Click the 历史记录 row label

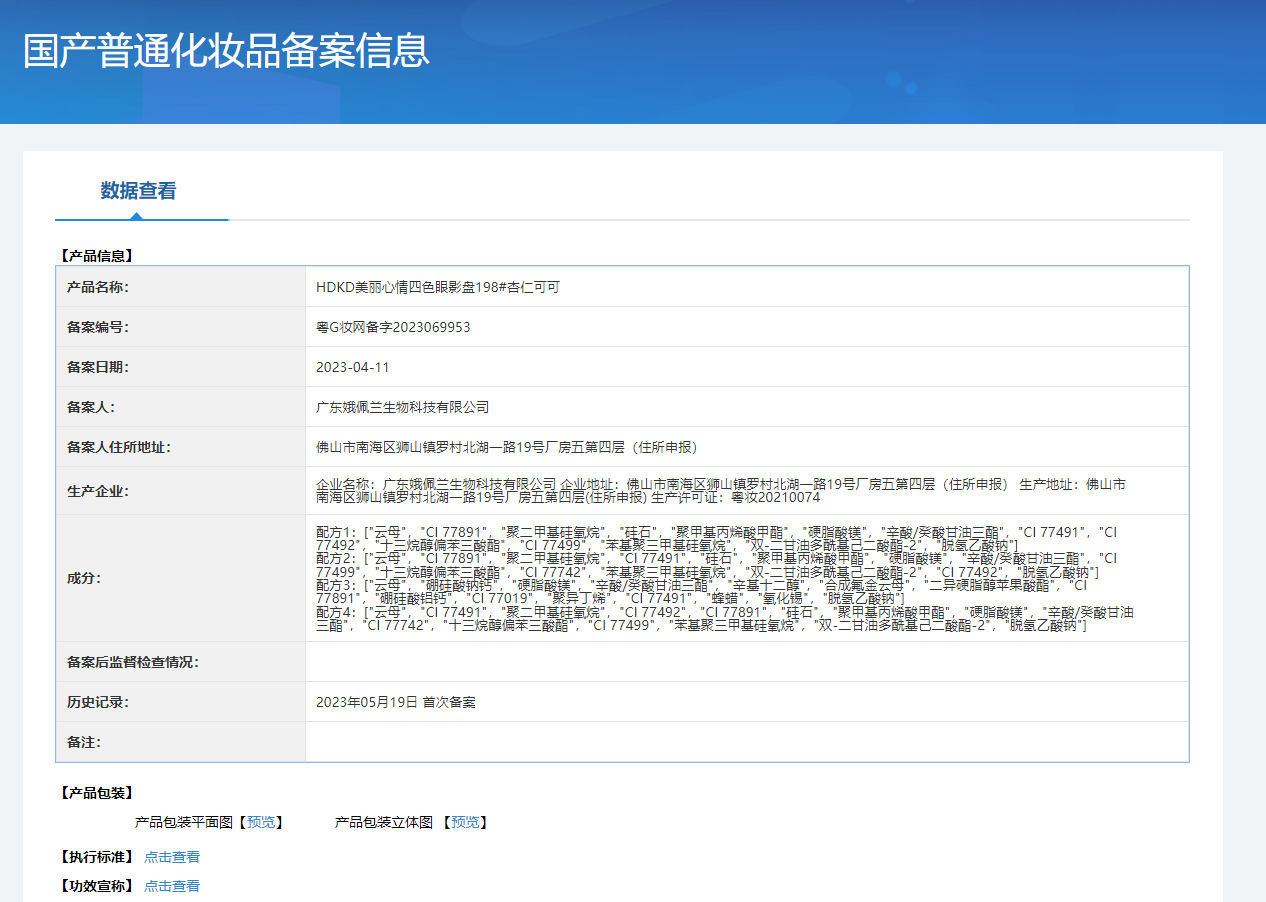[98, 702]
